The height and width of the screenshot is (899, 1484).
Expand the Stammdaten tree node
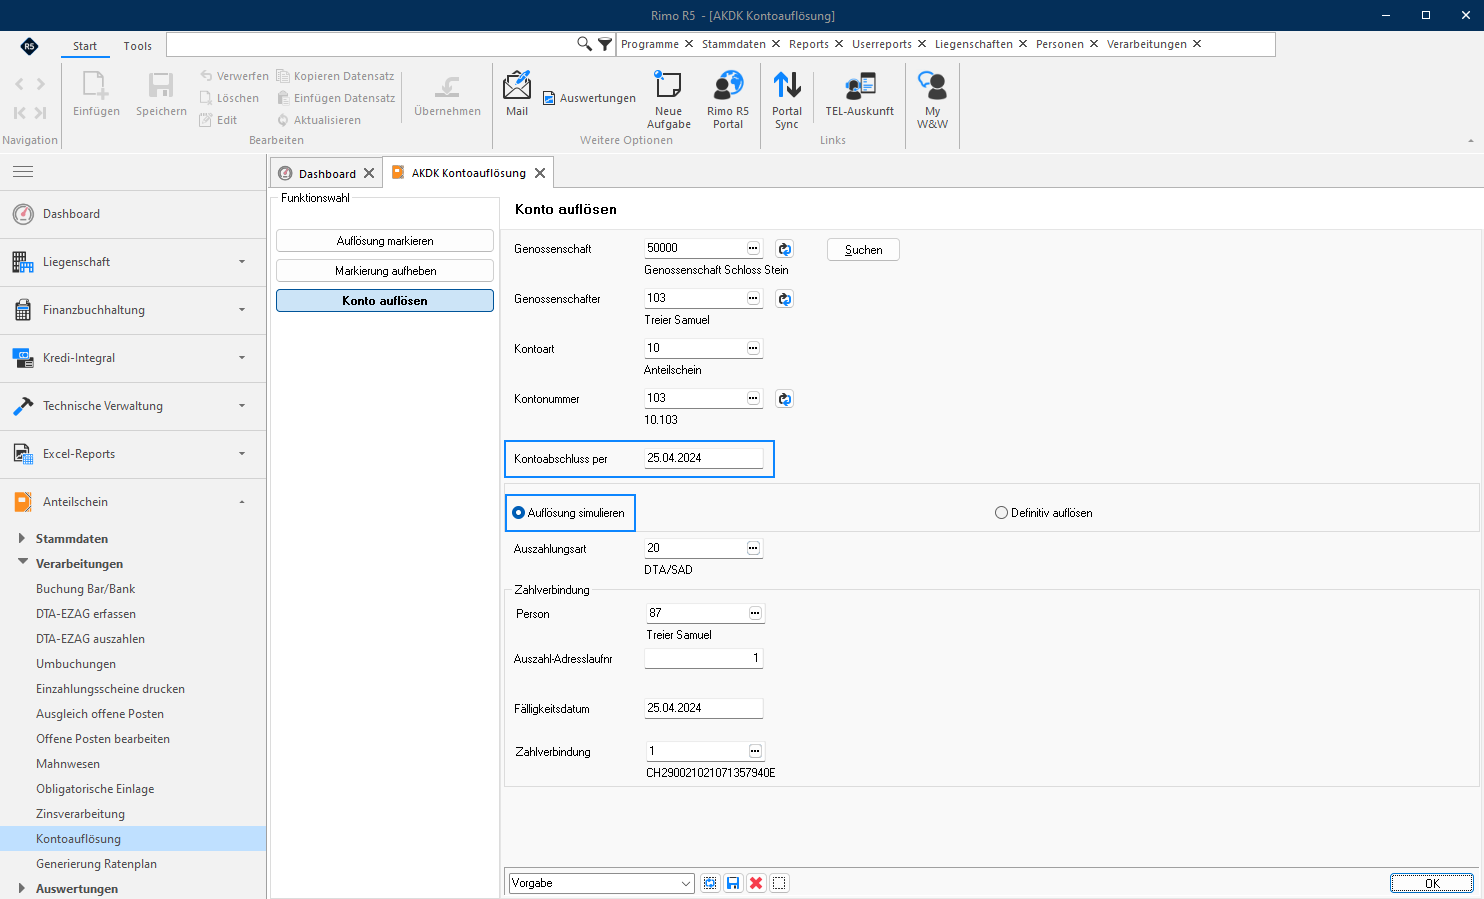22,538
